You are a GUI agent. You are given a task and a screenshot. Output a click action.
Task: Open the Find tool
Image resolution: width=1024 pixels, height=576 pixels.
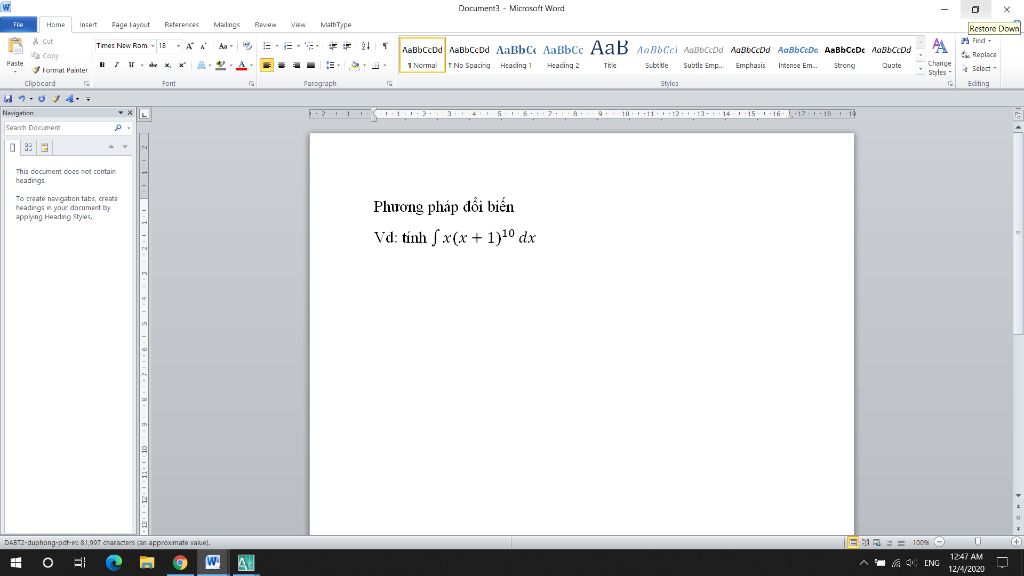976,40
